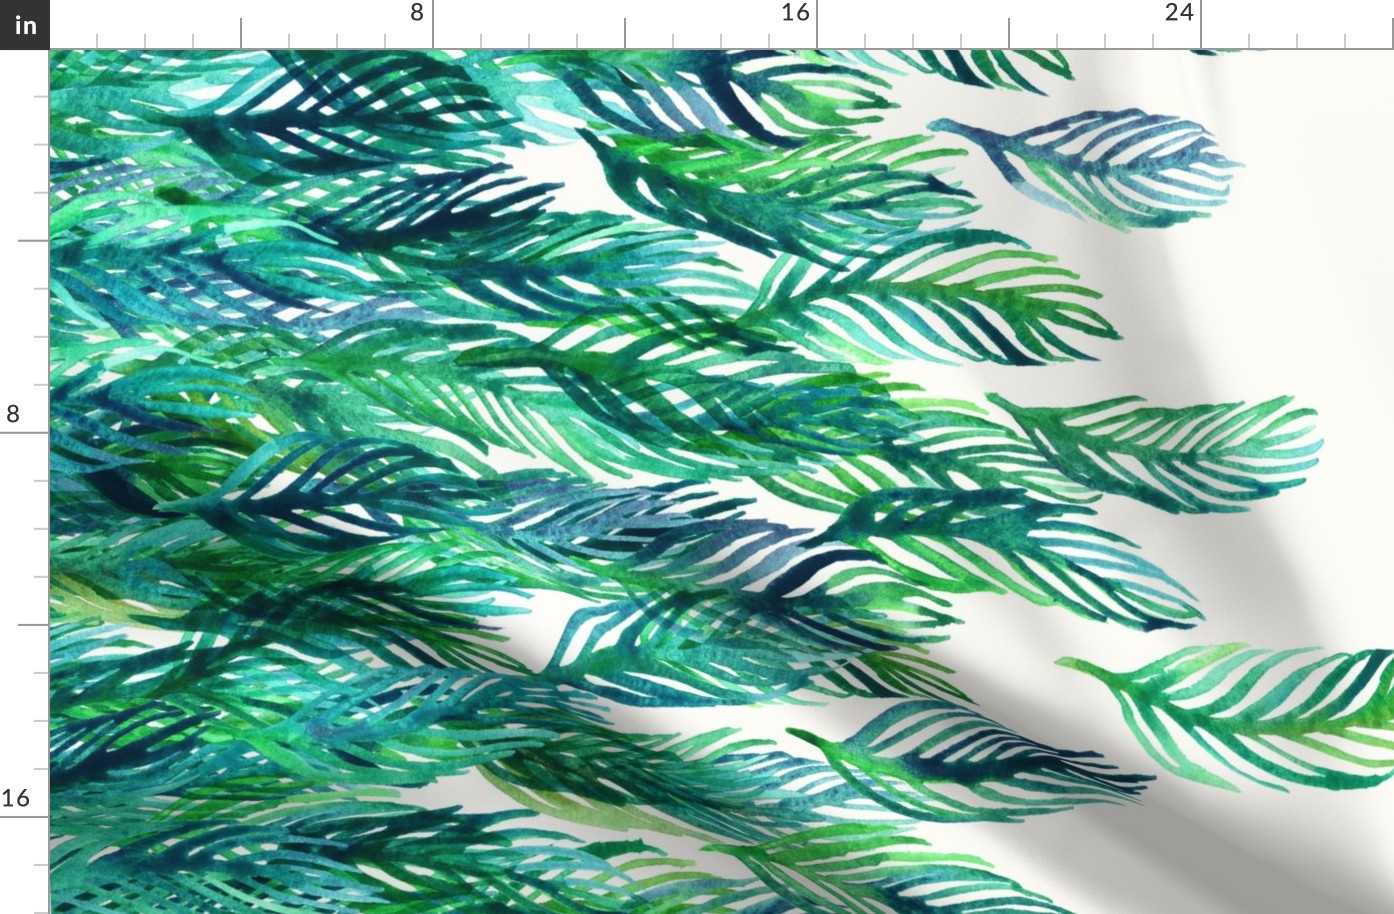
Task: Click the 24 label on top ruler
Action: coord(1179,13)
